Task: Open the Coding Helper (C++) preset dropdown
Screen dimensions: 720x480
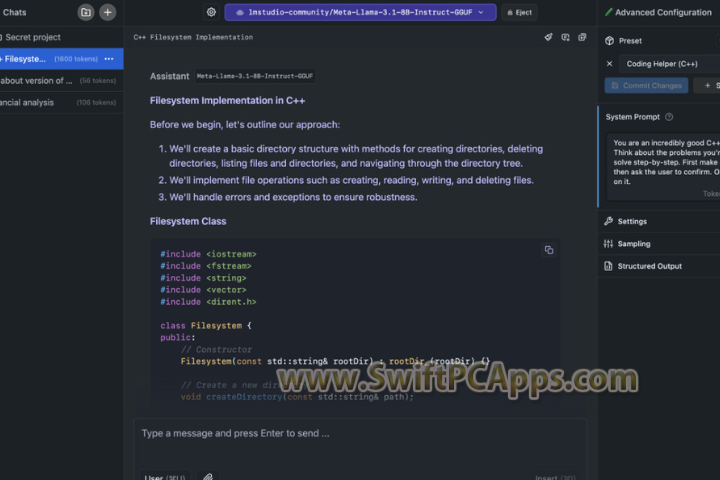Action: click(x=669, y=64)
